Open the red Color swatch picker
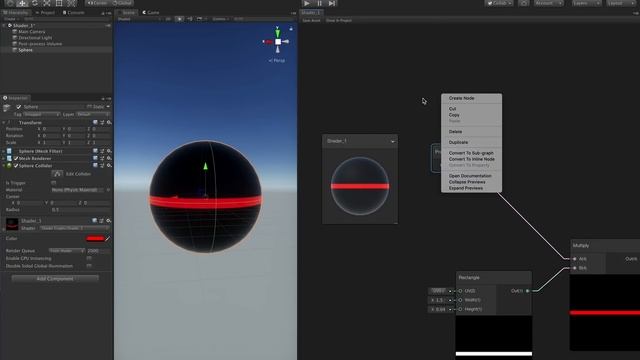Screen dimensions: 640x360 click(95, 238)
